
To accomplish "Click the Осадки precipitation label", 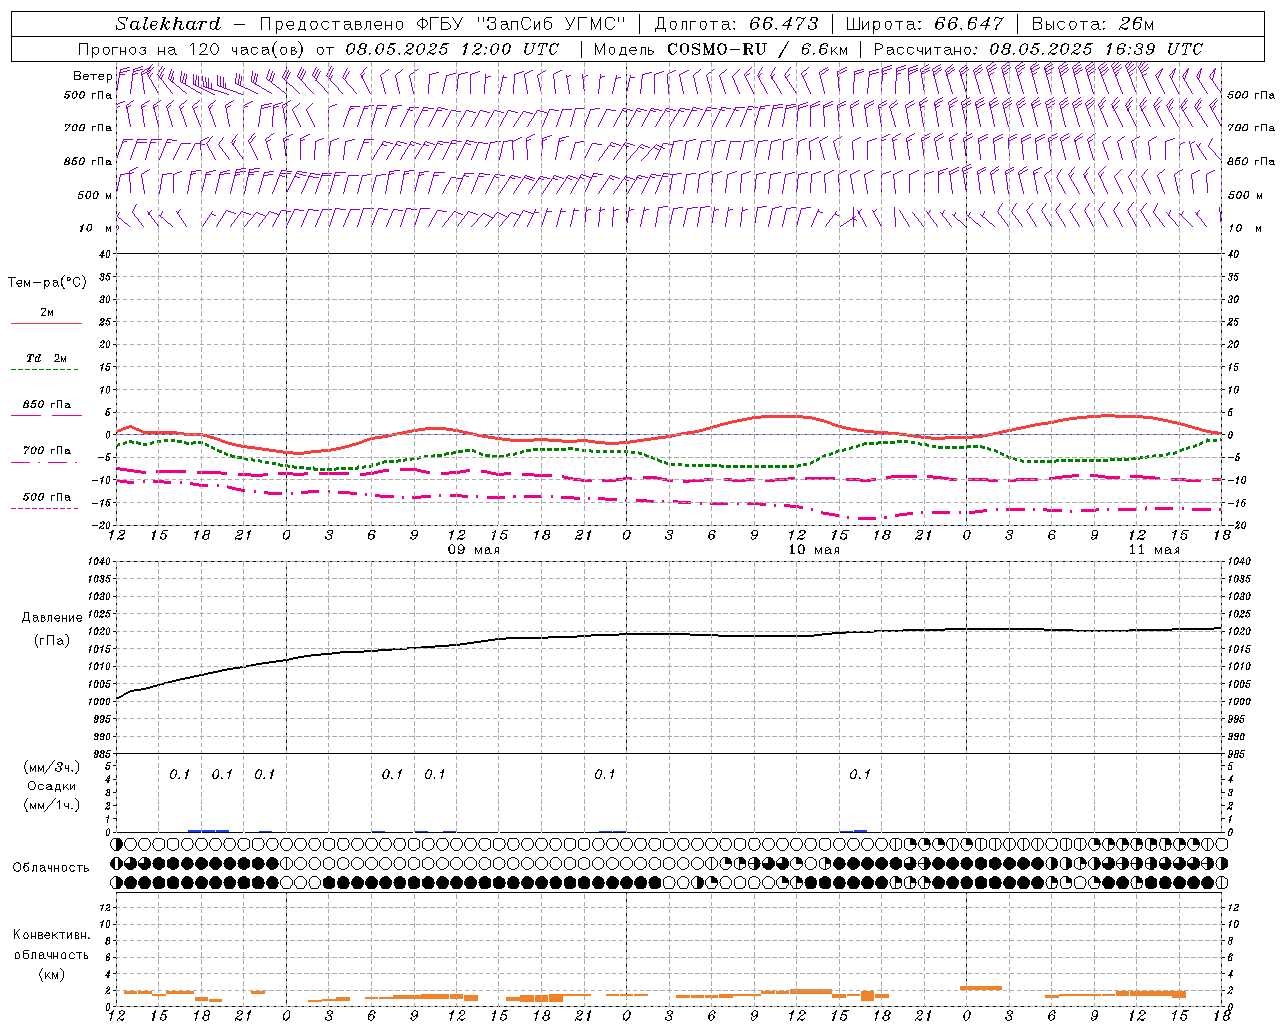I will 52,786.
